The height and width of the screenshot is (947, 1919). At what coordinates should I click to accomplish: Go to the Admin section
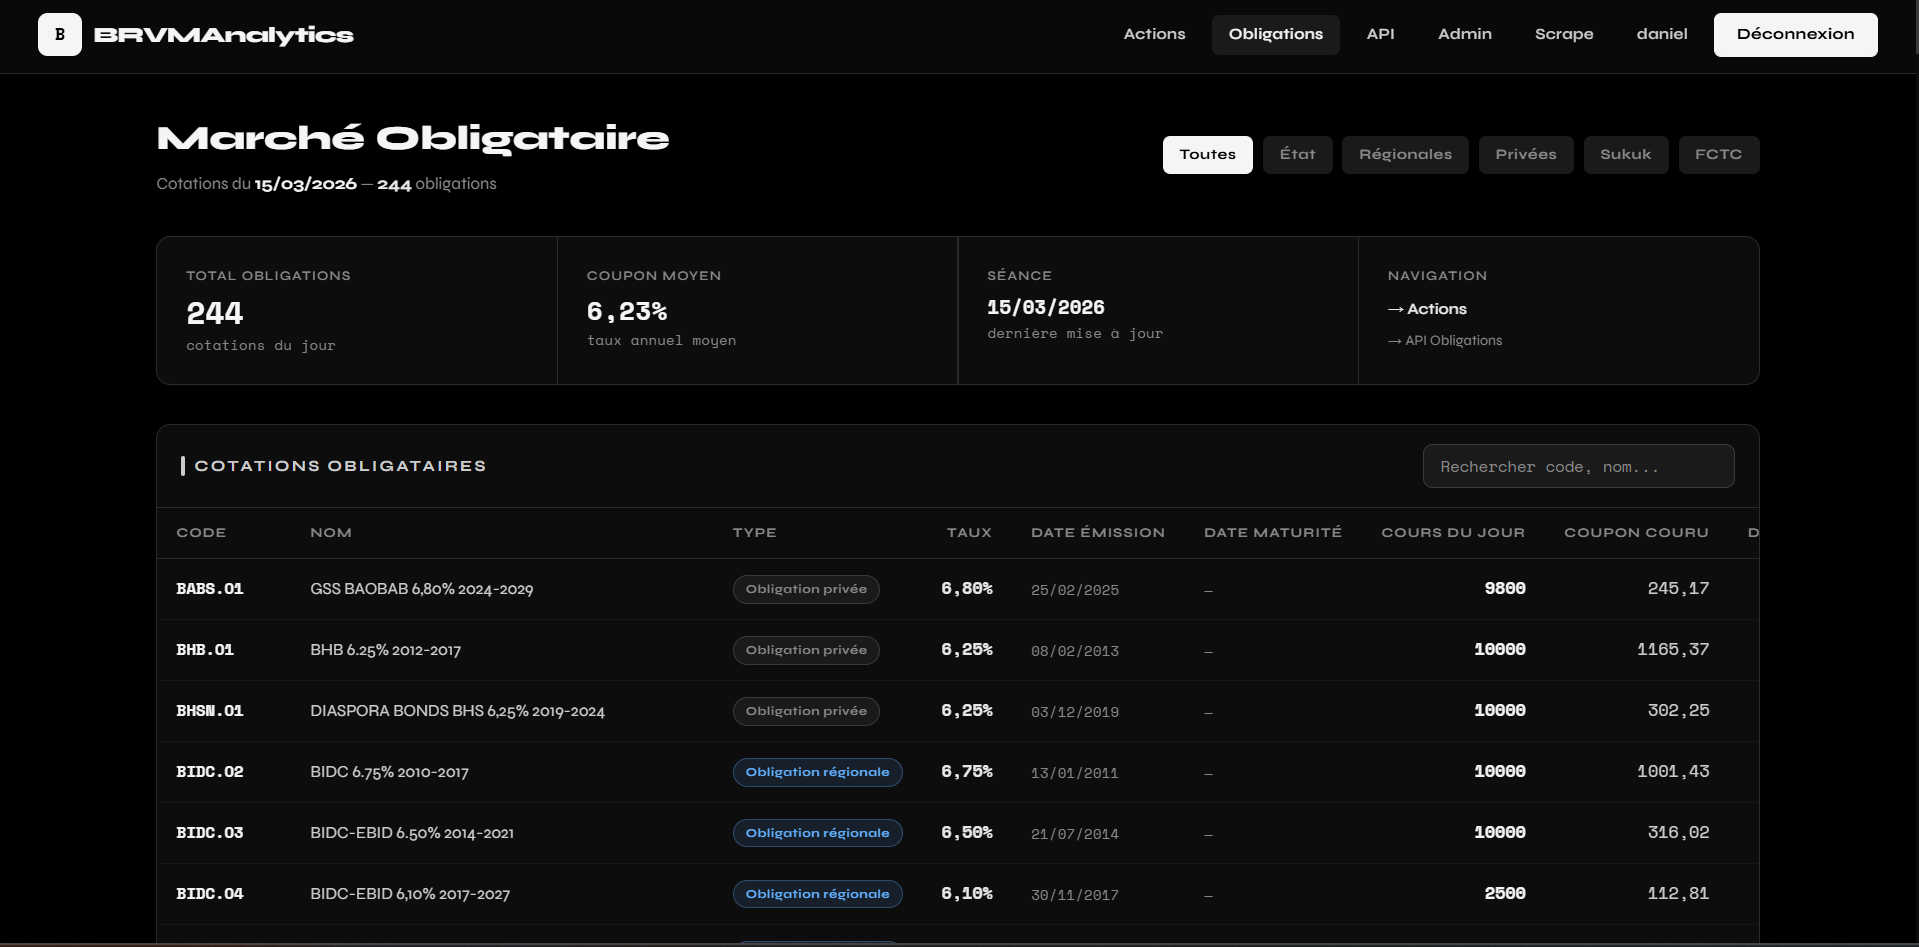1464,34
